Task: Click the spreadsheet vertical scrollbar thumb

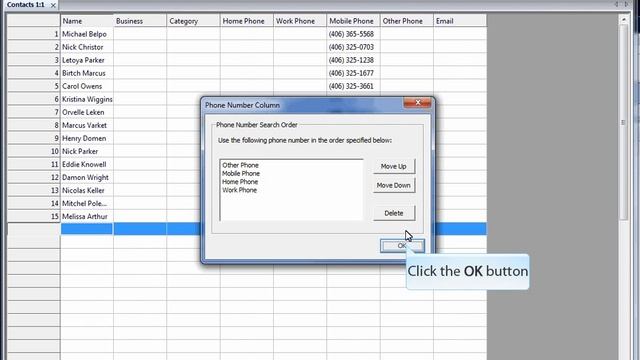Action: click(x=623, y=122)
